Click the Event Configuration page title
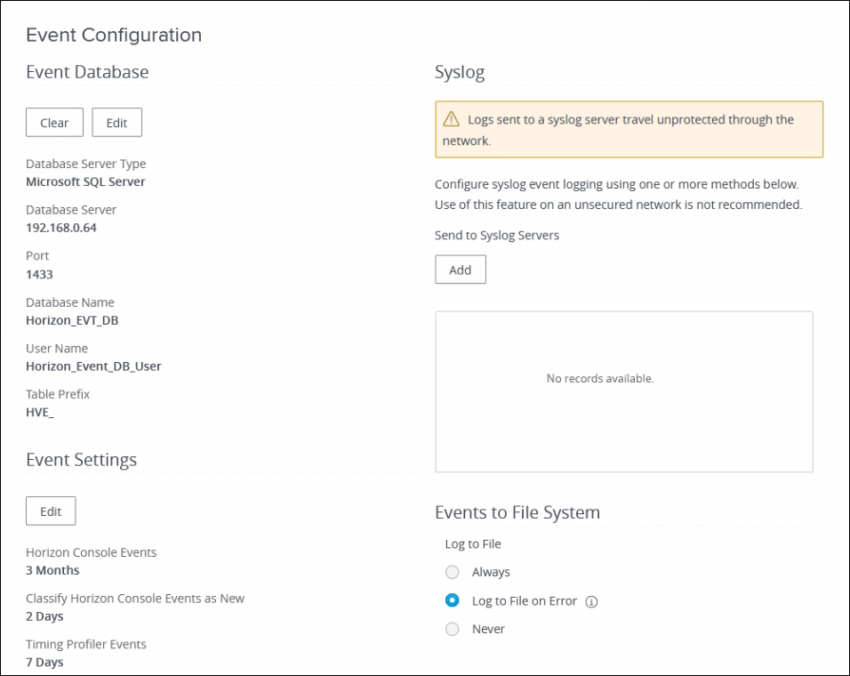Screen dimensions: 850x676 [x=113, y=35]
